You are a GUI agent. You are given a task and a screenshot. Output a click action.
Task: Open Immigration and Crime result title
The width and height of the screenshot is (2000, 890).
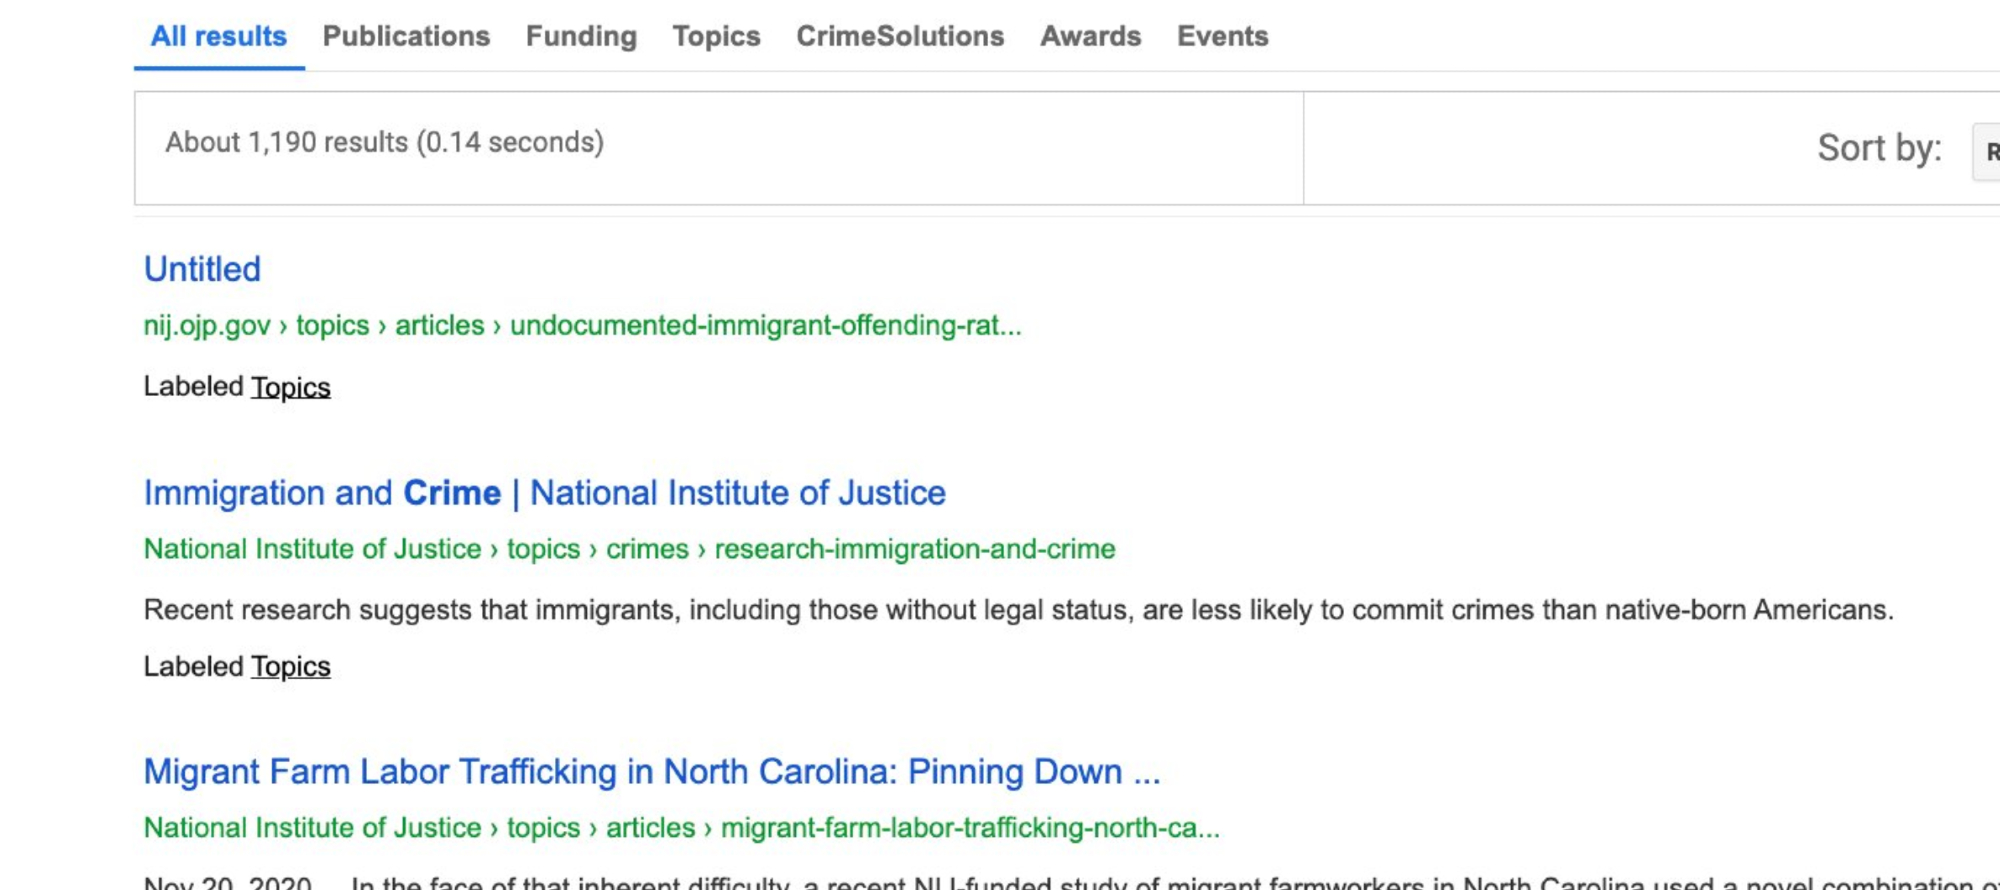point(544,493)
